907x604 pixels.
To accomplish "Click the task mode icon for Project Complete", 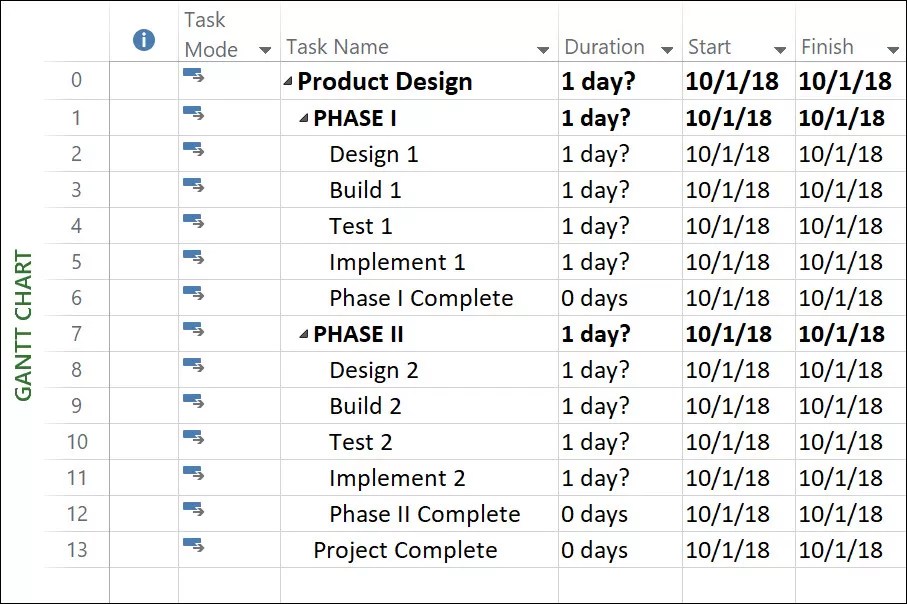I will click(193, 544).
